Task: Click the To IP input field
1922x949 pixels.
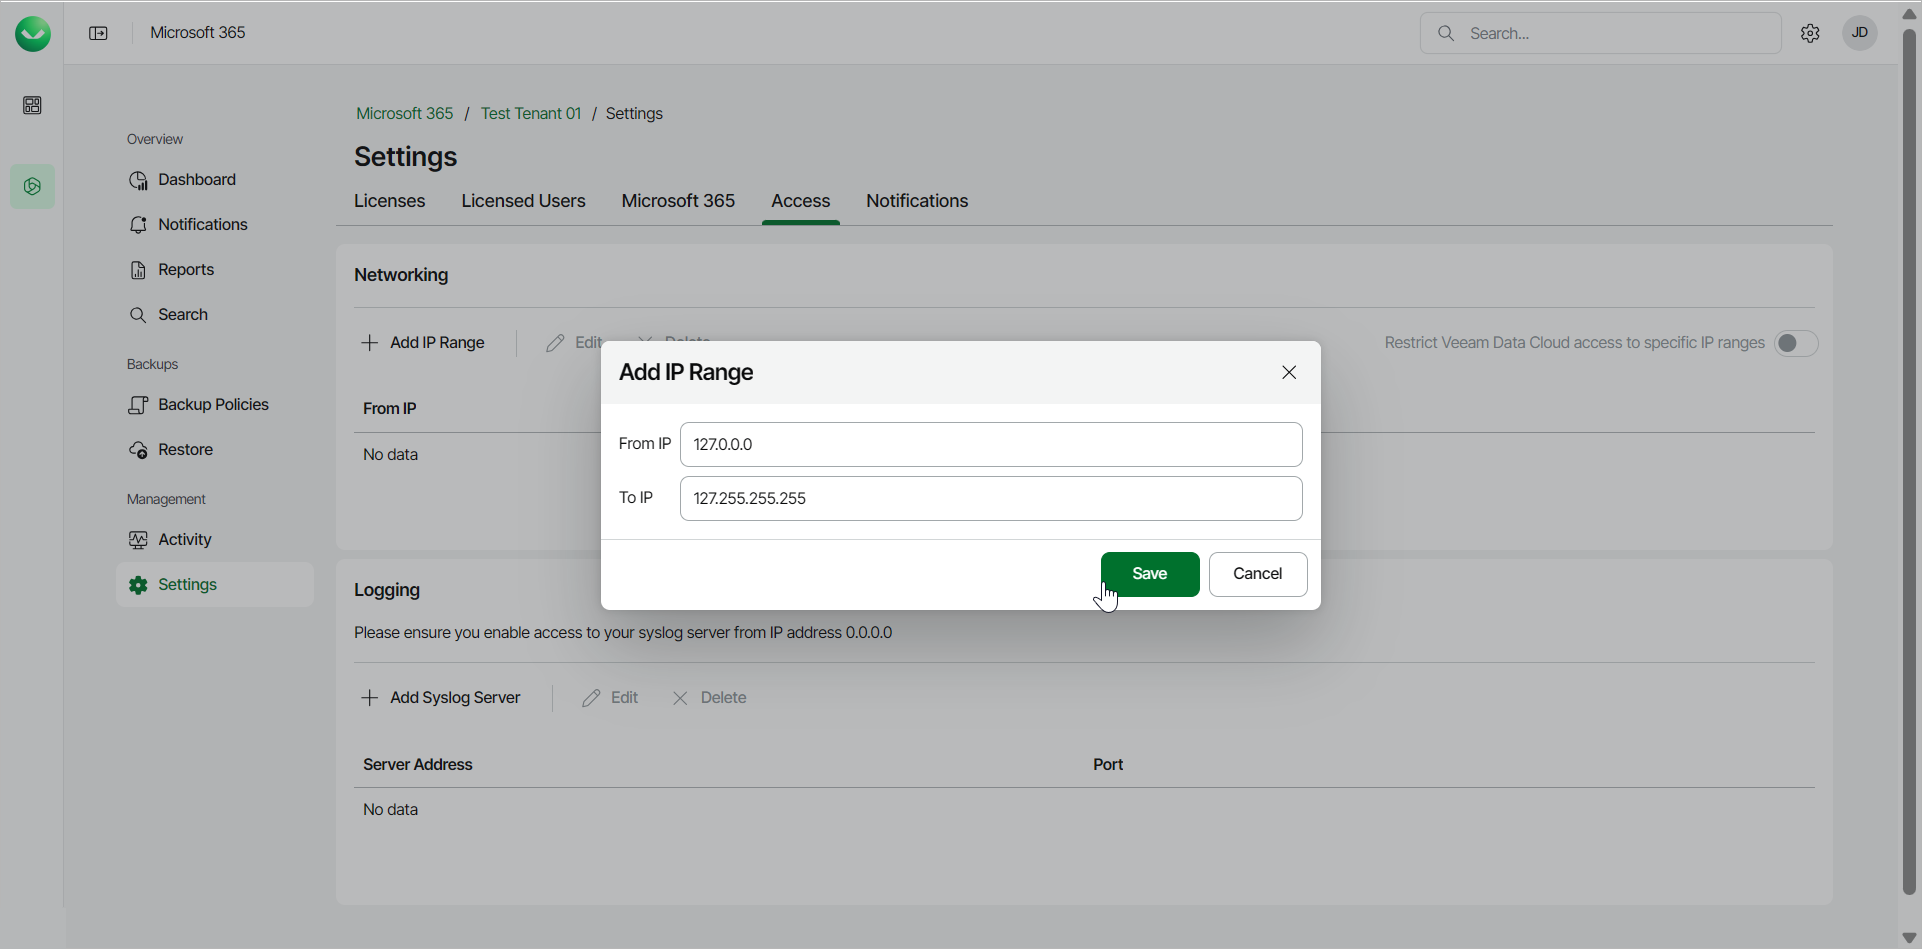Action: pyautogui.click(x=990, y=499)
